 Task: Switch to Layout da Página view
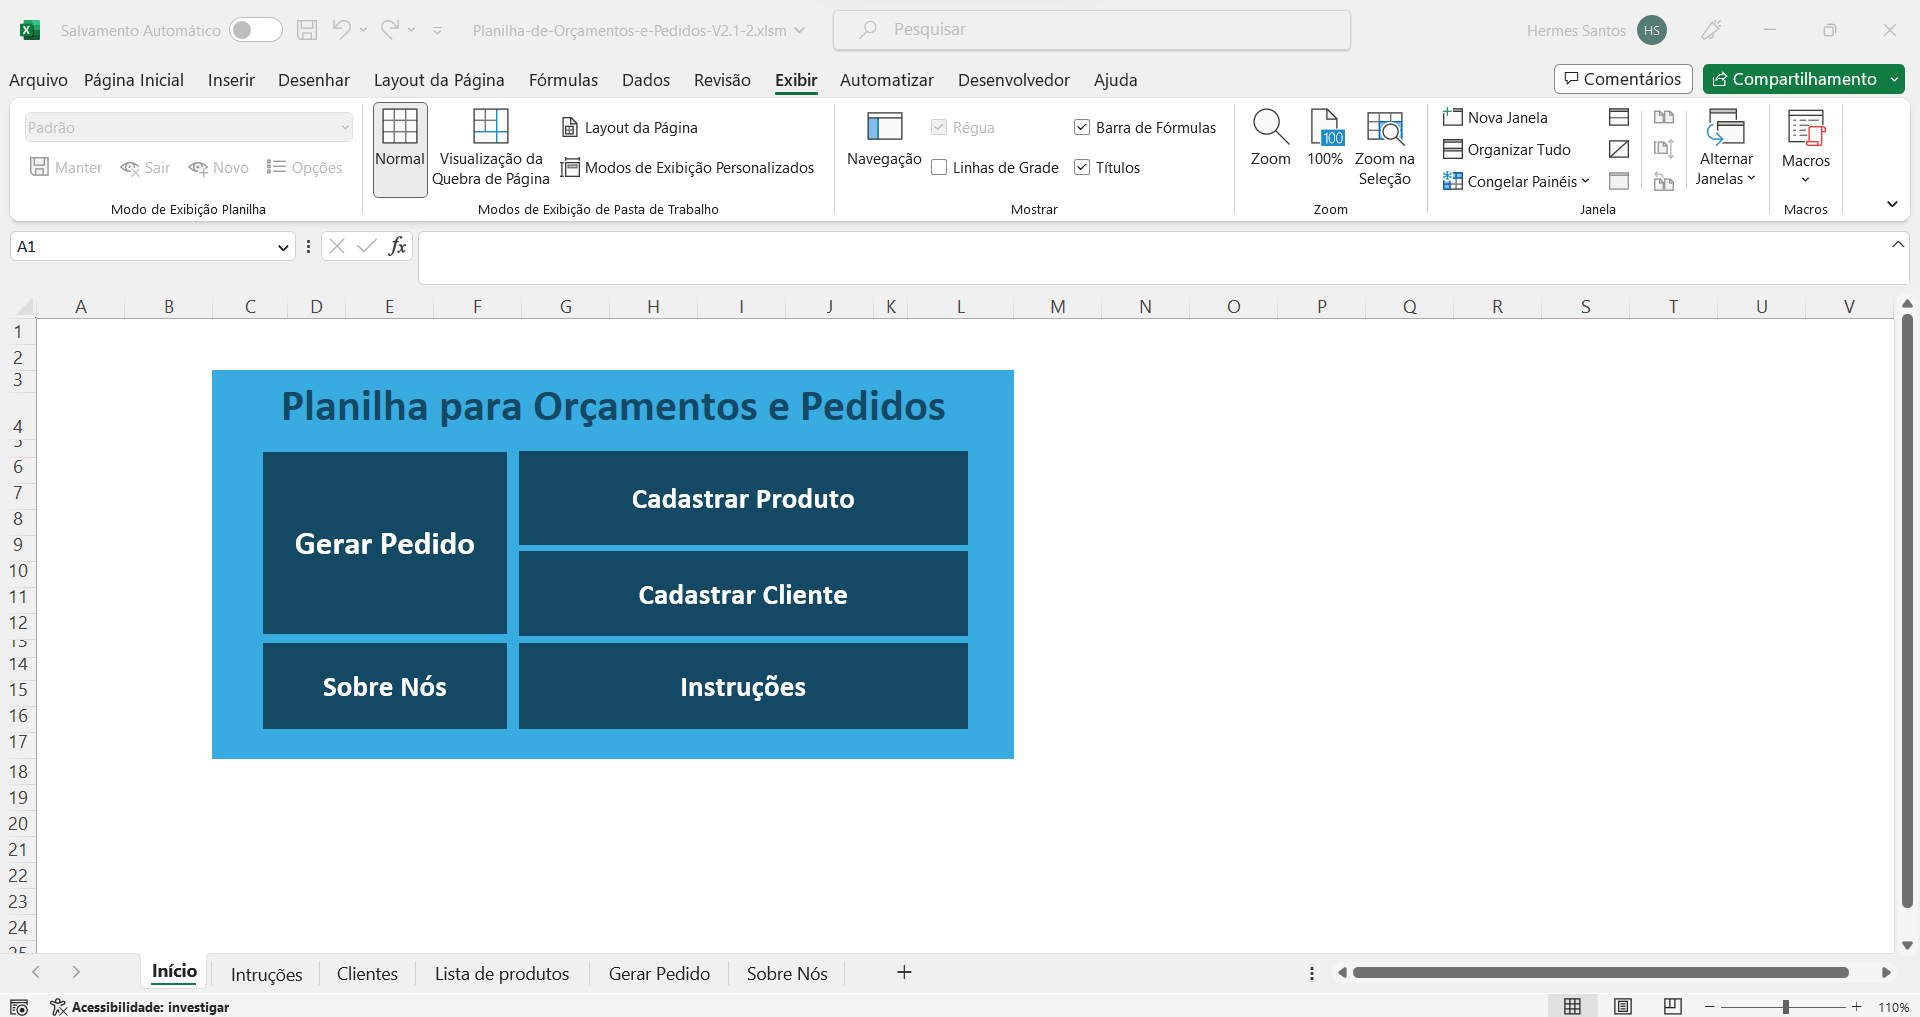pos(630,127)
